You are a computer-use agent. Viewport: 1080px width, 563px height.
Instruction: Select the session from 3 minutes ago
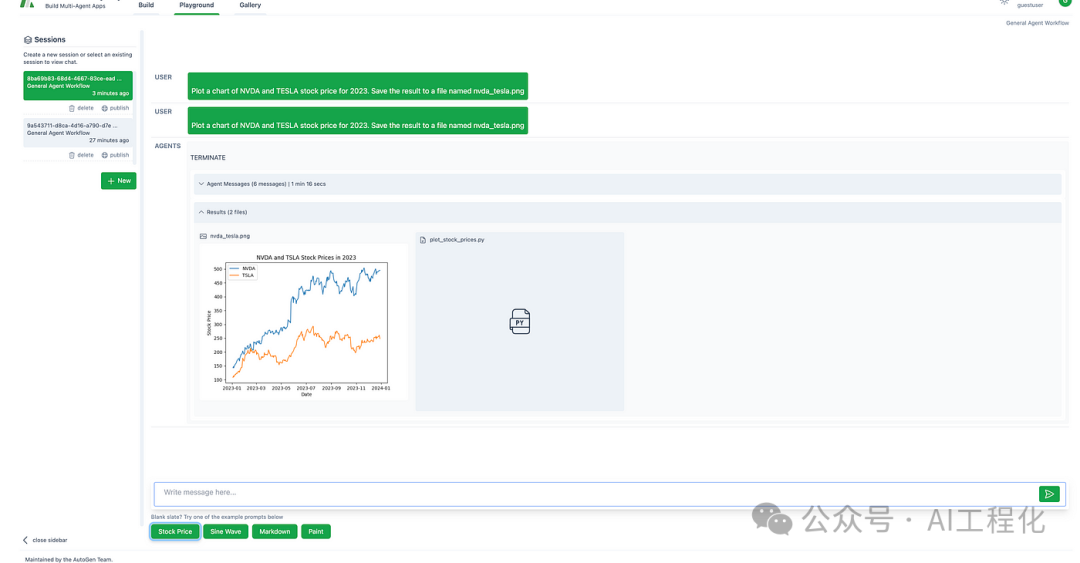[78, 85]
